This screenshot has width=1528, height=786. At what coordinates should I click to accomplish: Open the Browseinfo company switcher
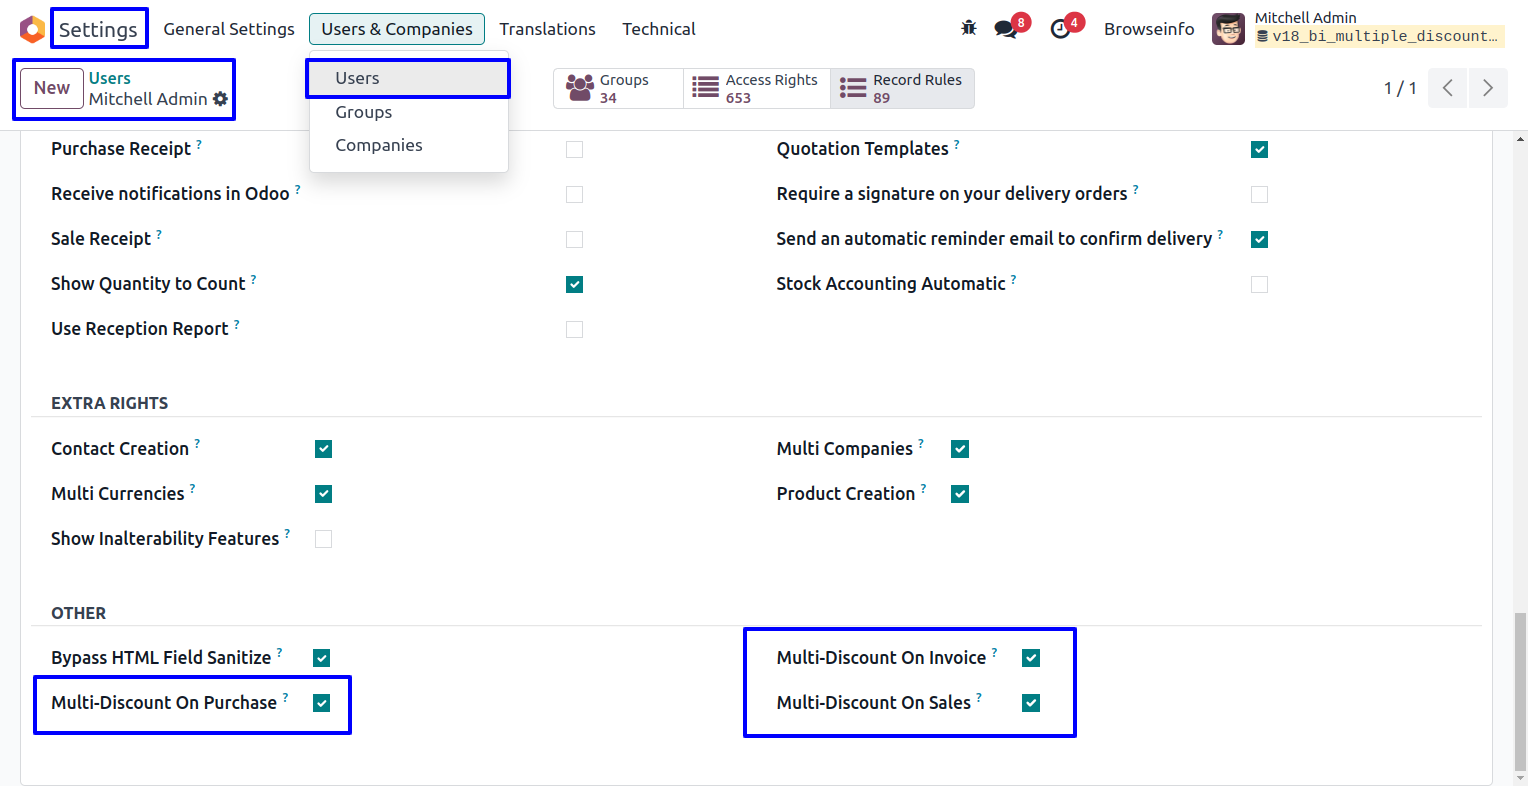click(1148, 29)
